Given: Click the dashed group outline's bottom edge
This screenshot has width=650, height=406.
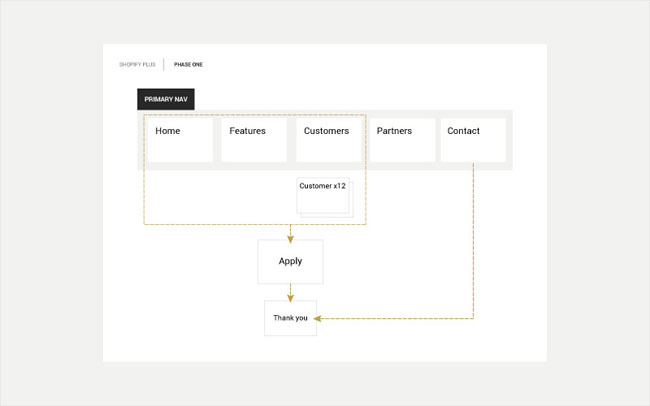Looking at the screenshot, I should coord(220,224).
